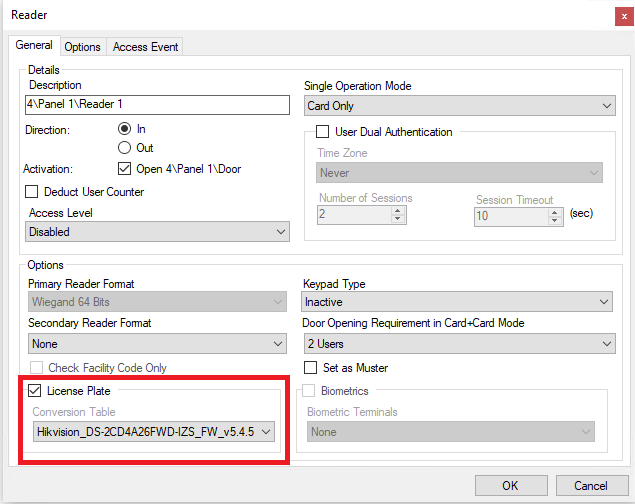Decrease Number of Sessions with down arrow
635x504 pixels.
coord(398,219)
